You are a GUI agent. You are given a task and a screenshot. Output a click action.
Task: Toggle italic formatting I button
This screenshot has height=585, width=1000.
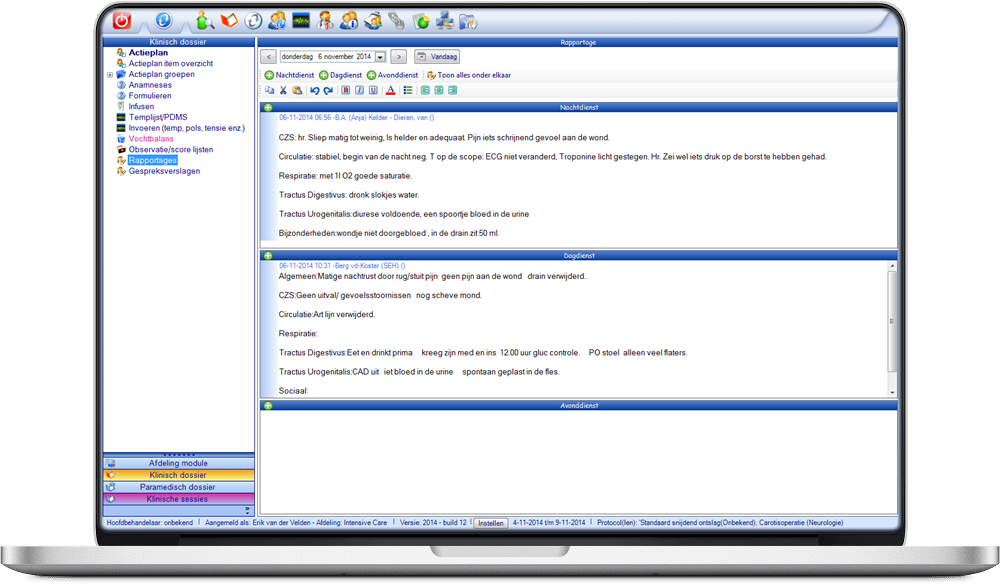[360, 91]
